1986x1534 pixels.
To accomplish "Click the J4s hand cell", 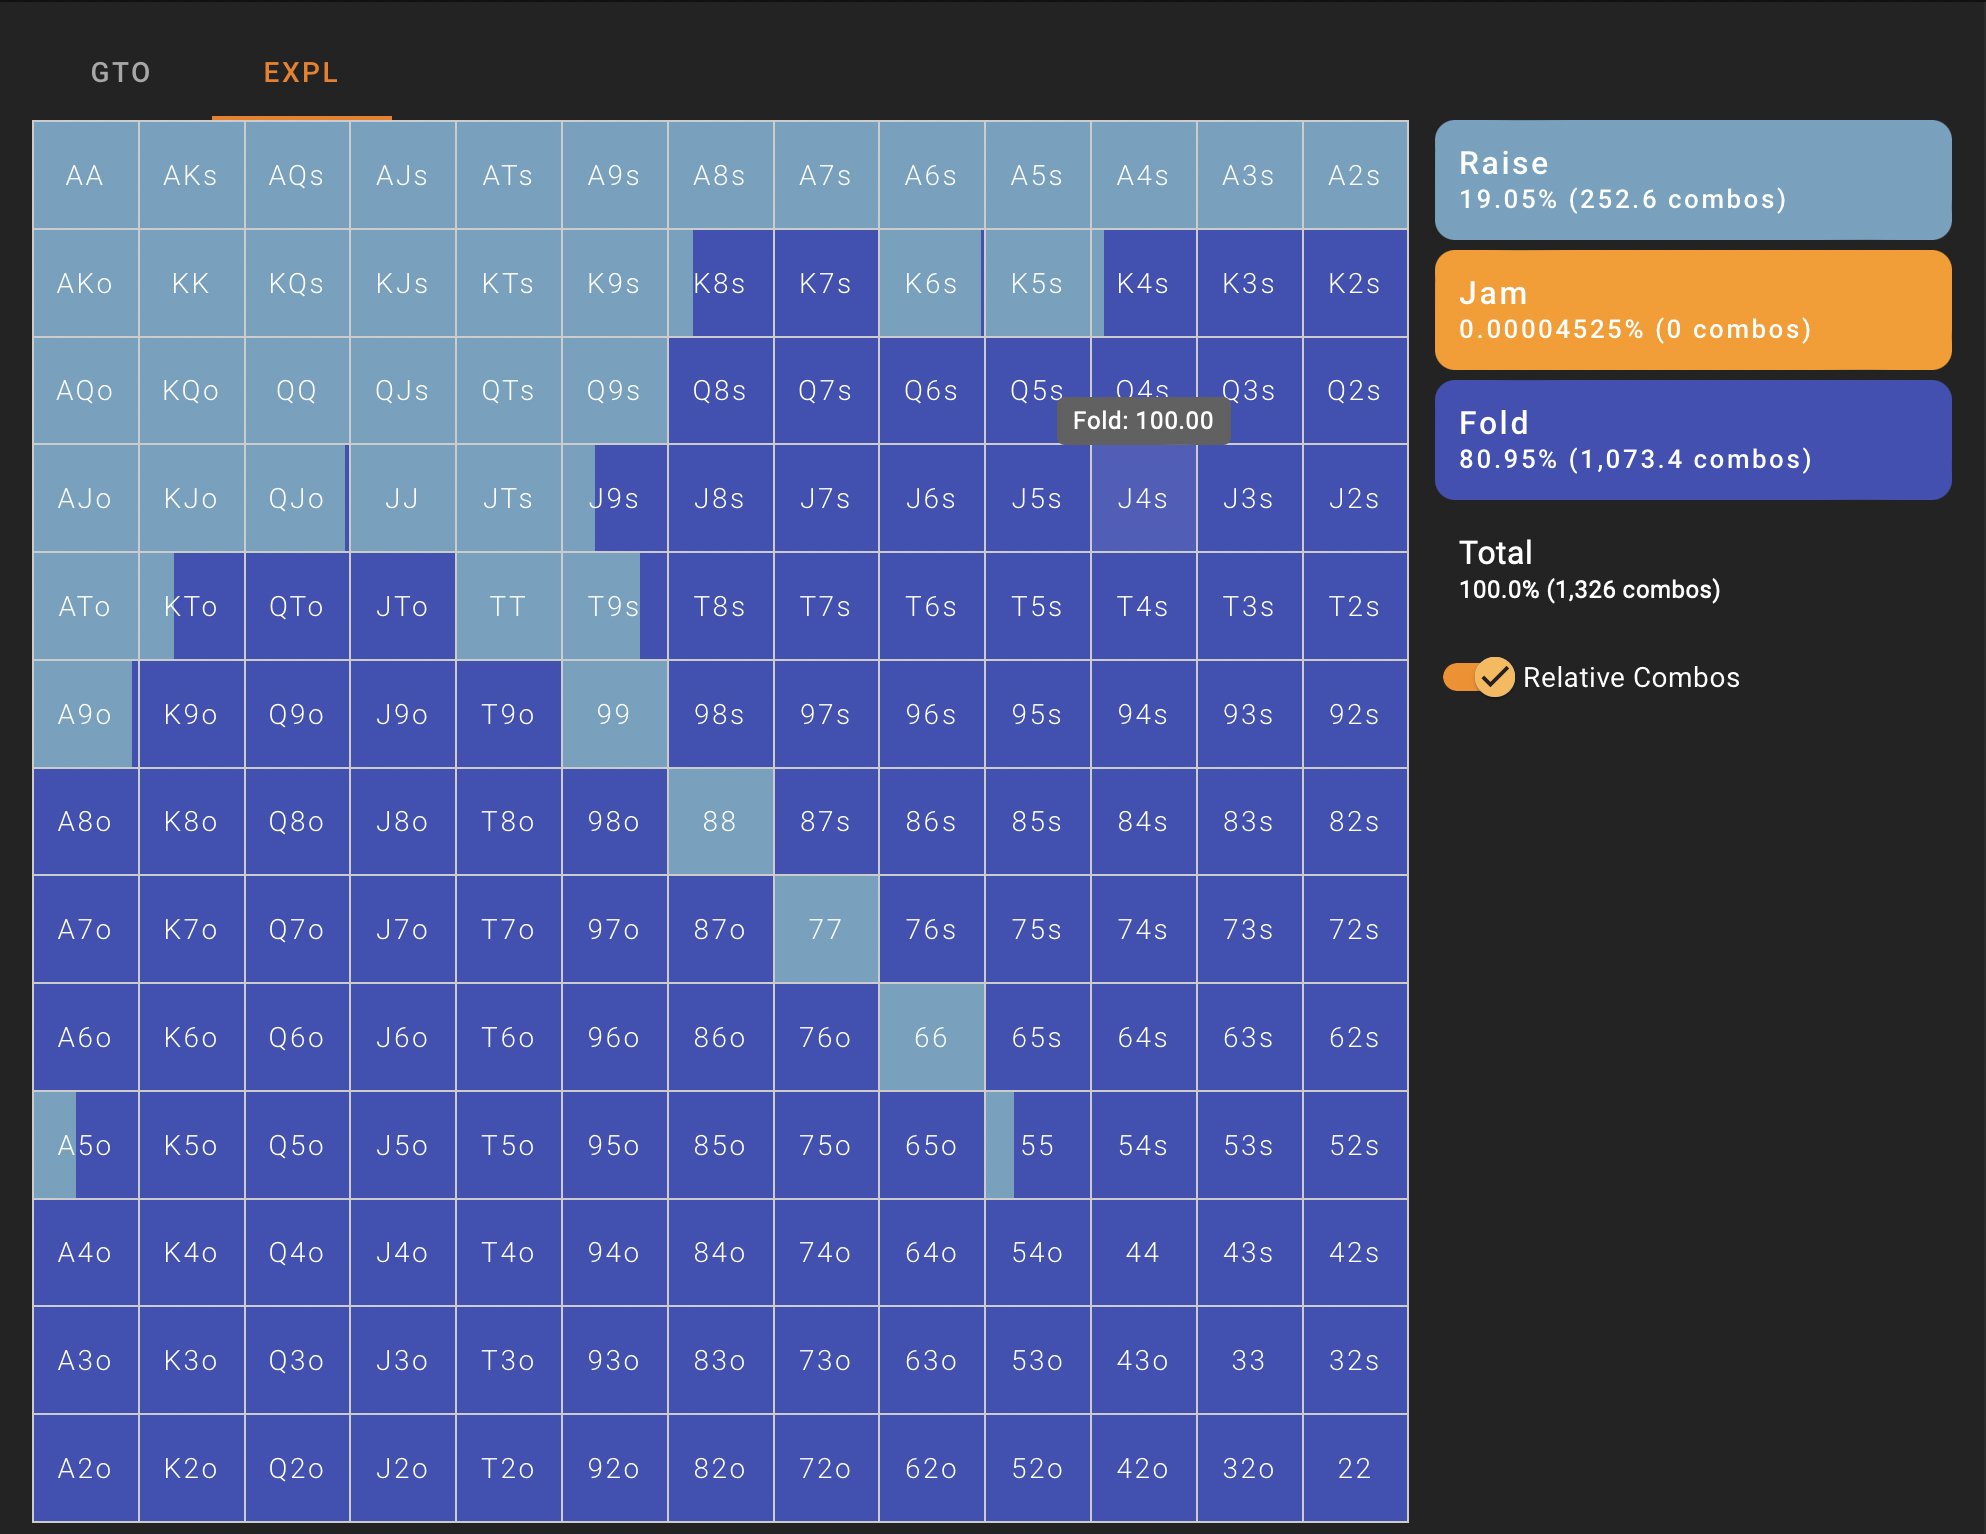I will click(1143, 499).
